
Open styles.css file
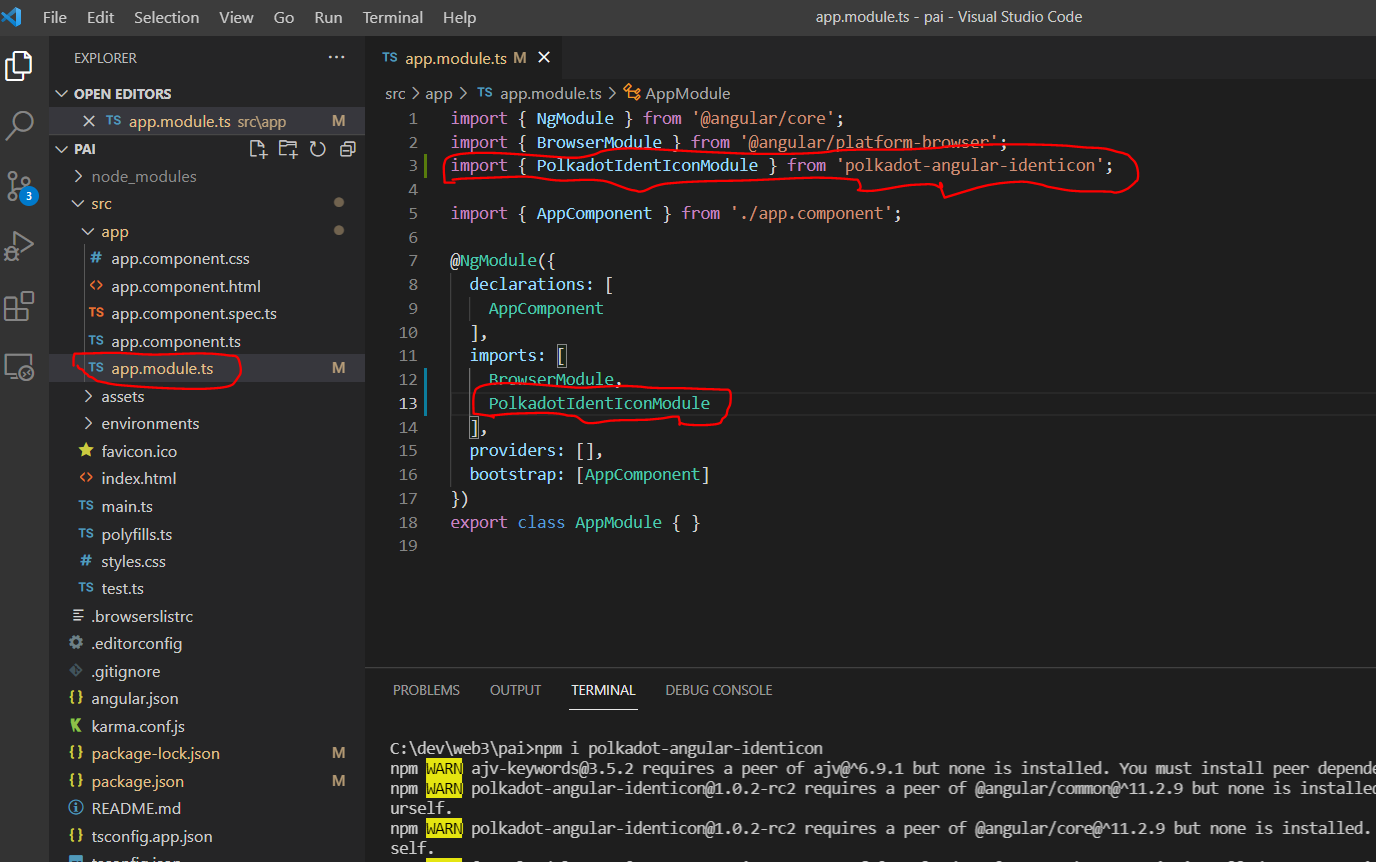(133, 561)
